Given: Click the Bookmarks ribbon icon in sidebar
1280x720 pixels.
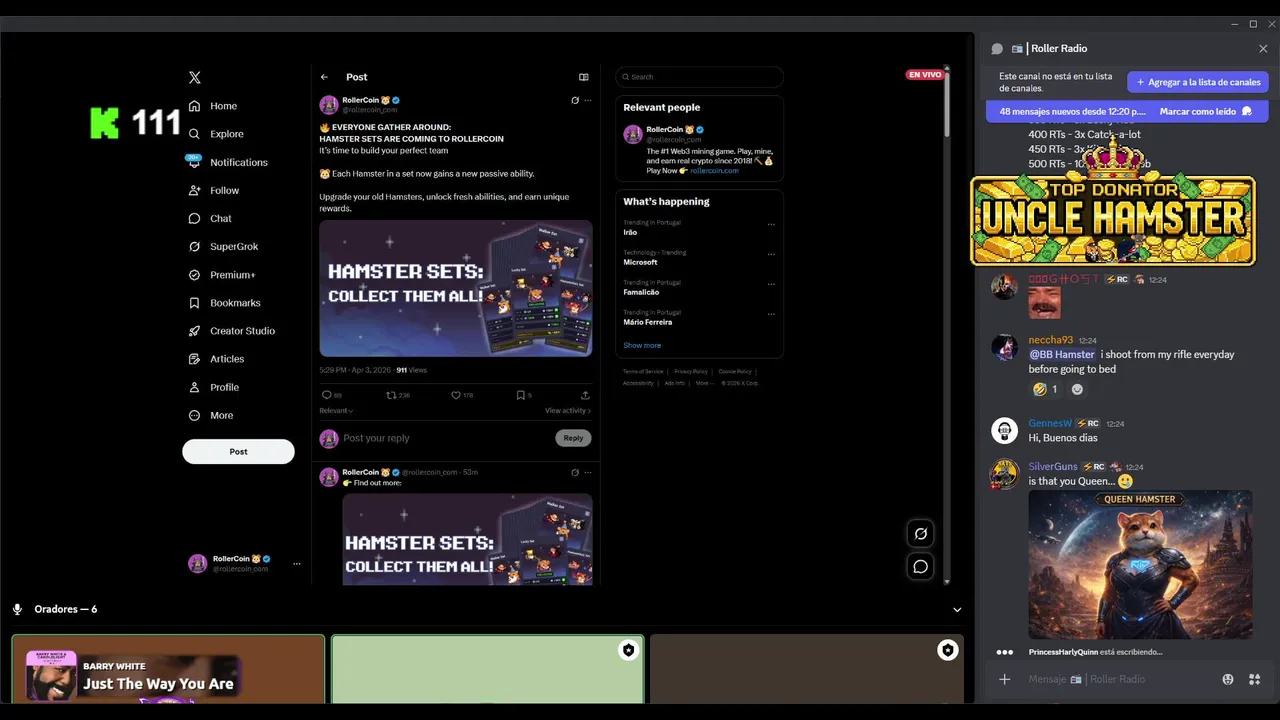Looking at the screenshot, I should point(195,303).
